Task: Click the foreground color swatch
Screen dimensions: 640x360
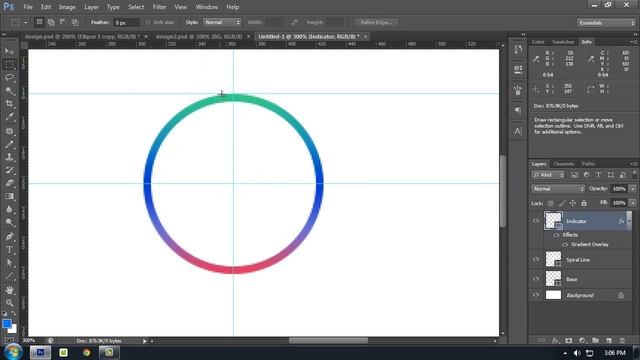Action: coord(7,324)
